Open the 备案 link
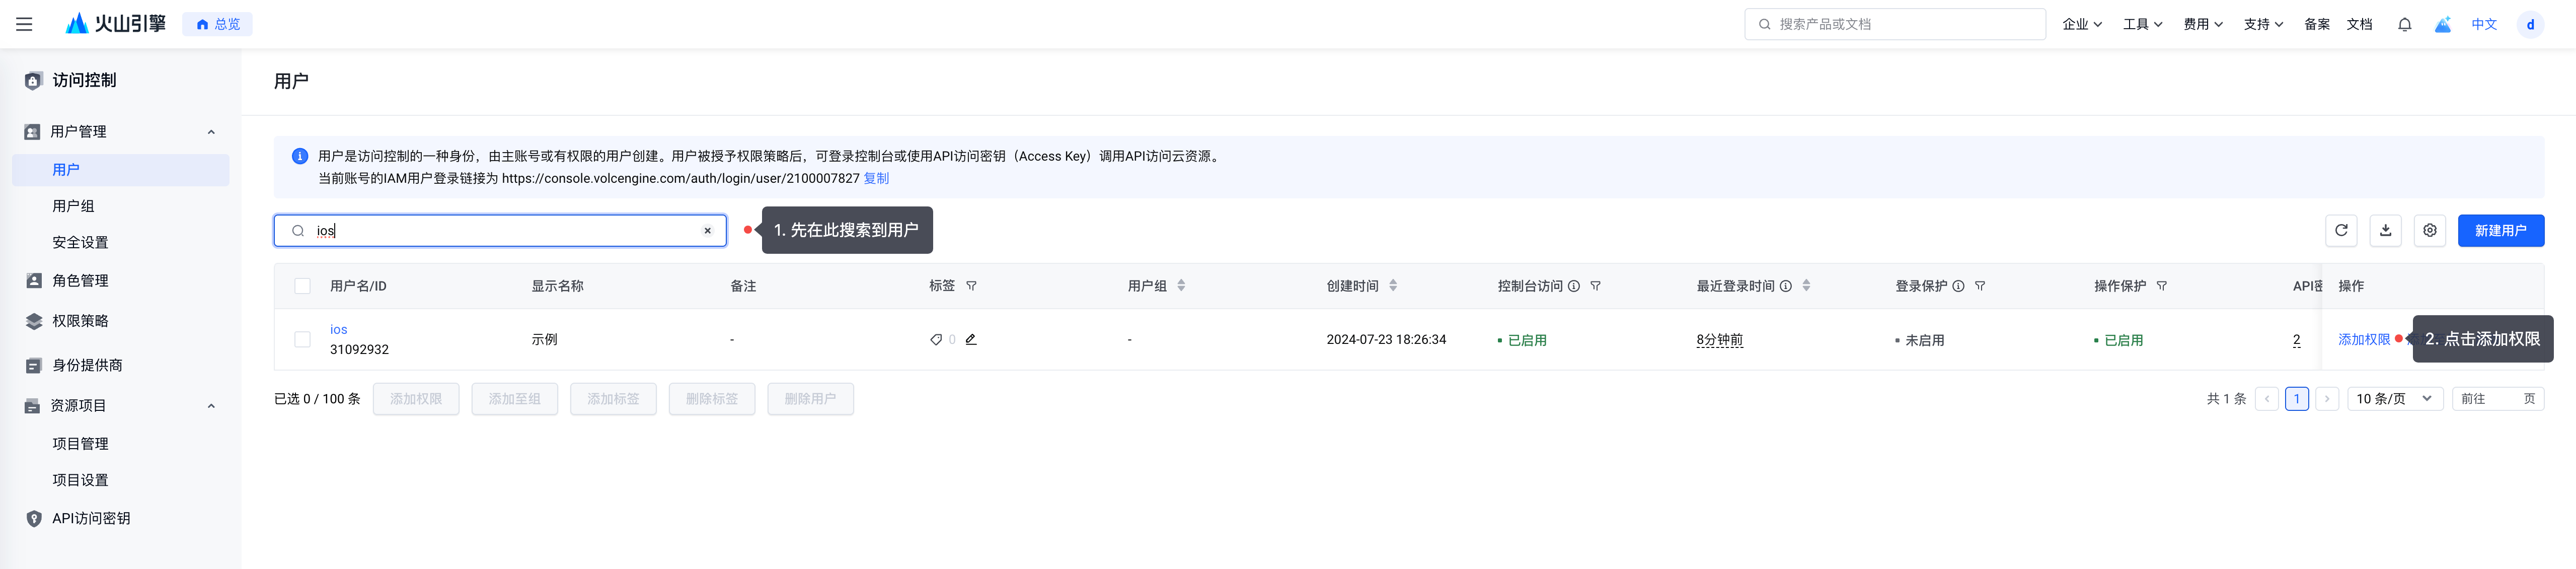The height and width of the screenshot is (569, 2576). [2317, 24]
